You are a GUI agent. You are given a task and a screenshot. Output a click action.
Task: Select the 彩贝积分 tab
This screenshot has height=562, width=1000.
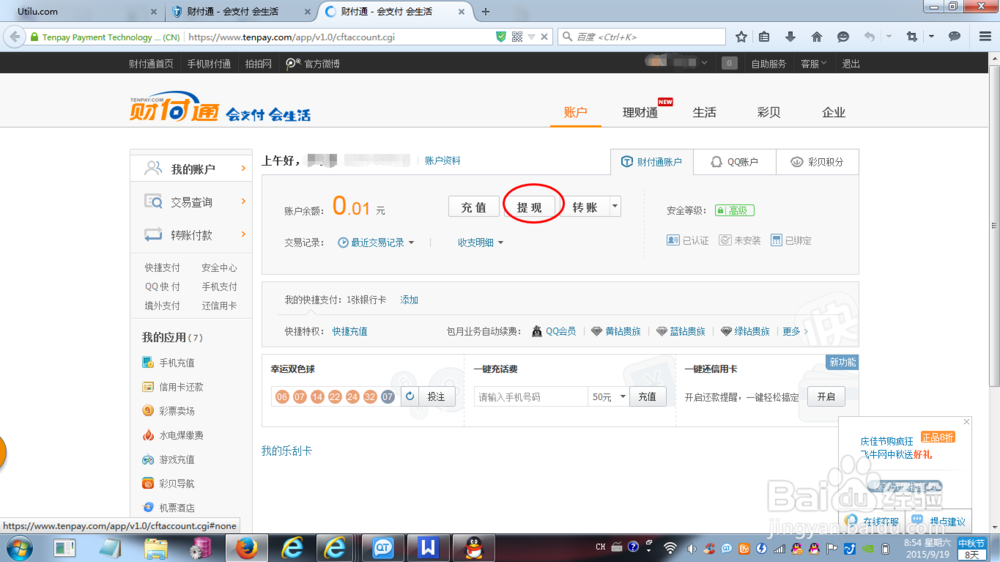tap(818, 162)
